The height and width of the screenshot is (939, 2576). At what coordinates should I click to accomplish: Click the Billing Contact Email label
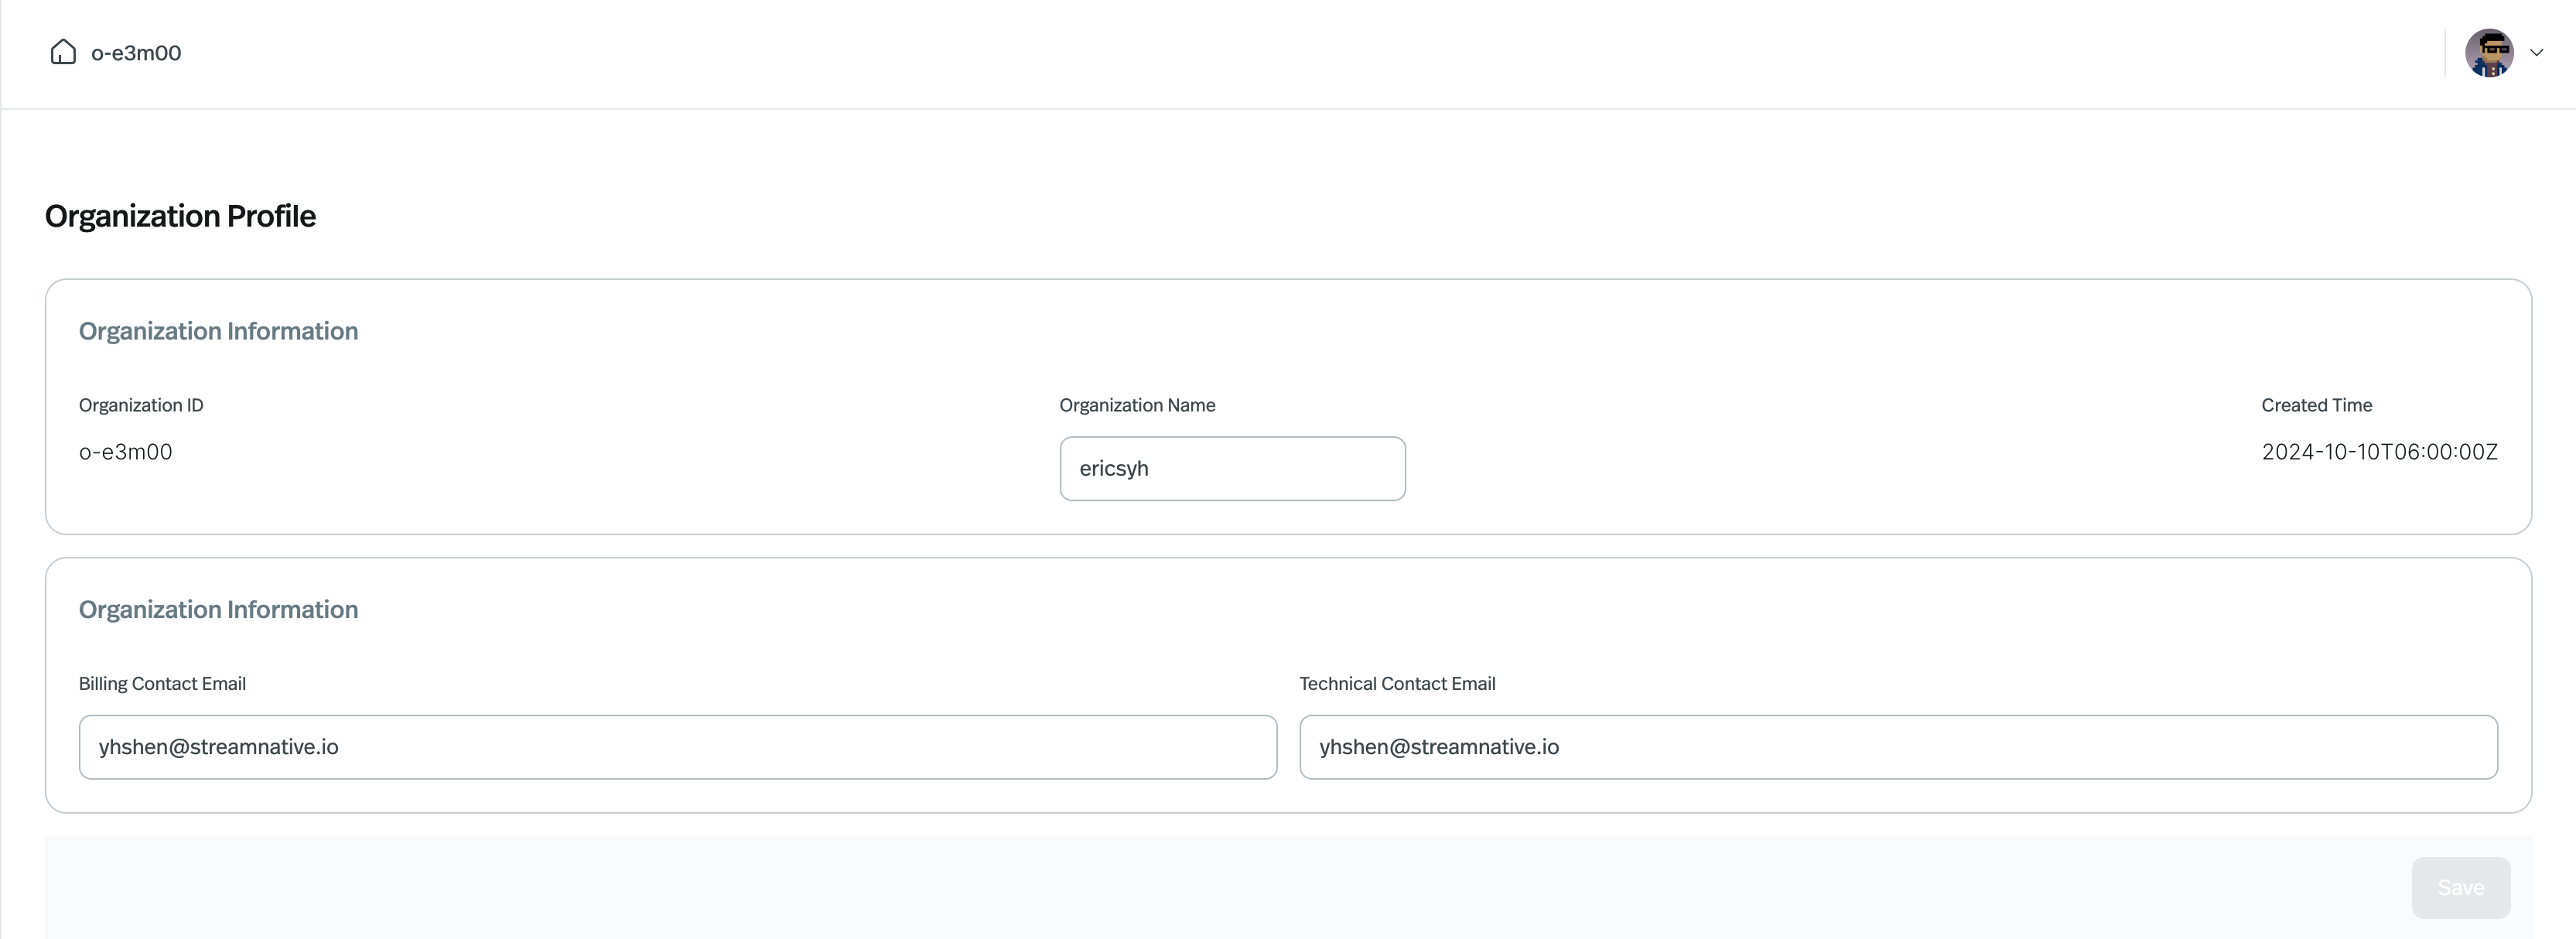click(x=162, y=684)
